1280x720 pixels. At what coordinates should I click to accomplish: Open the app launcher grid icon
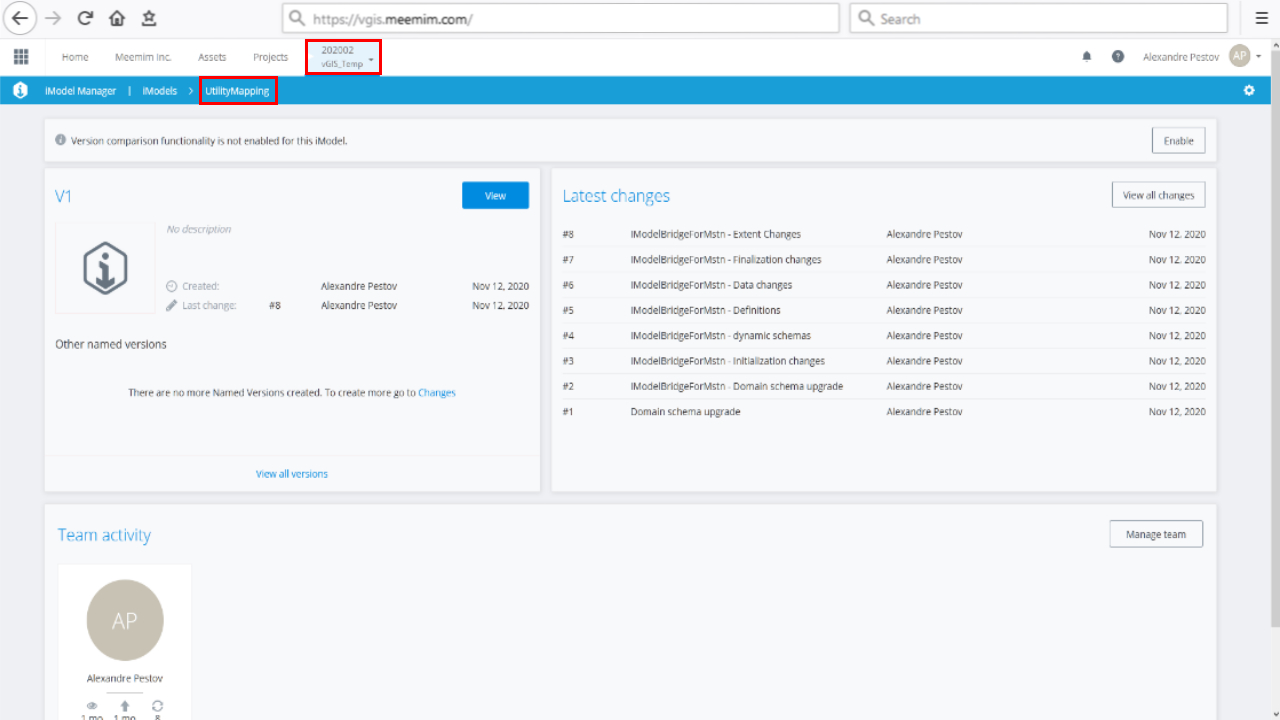pos(21,57)
